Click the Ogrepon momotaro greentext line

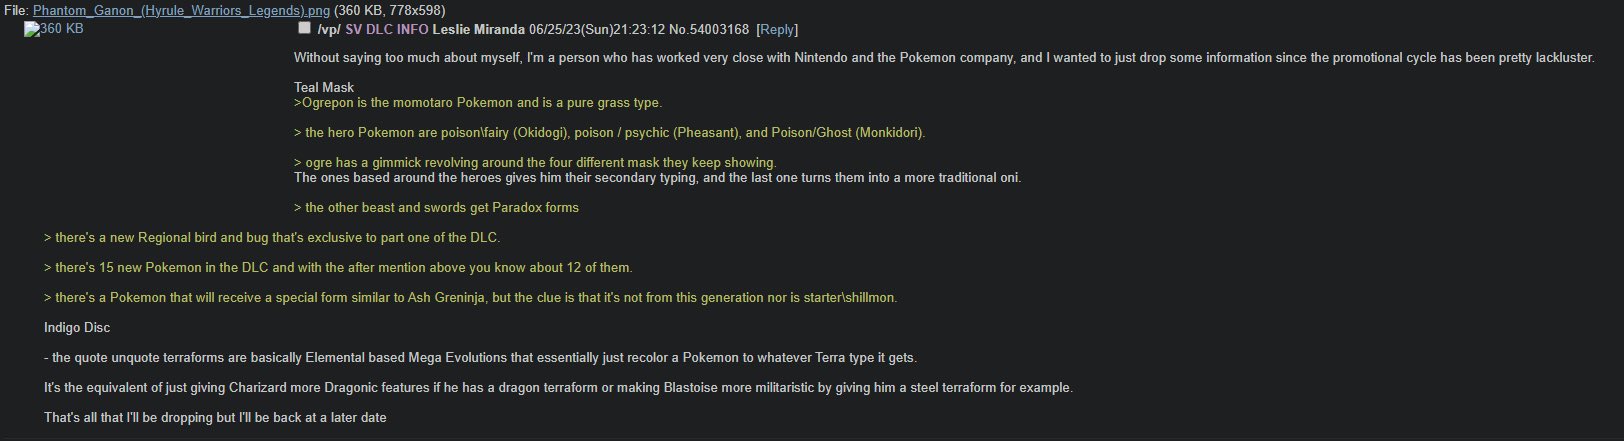(x=478, y=103)
